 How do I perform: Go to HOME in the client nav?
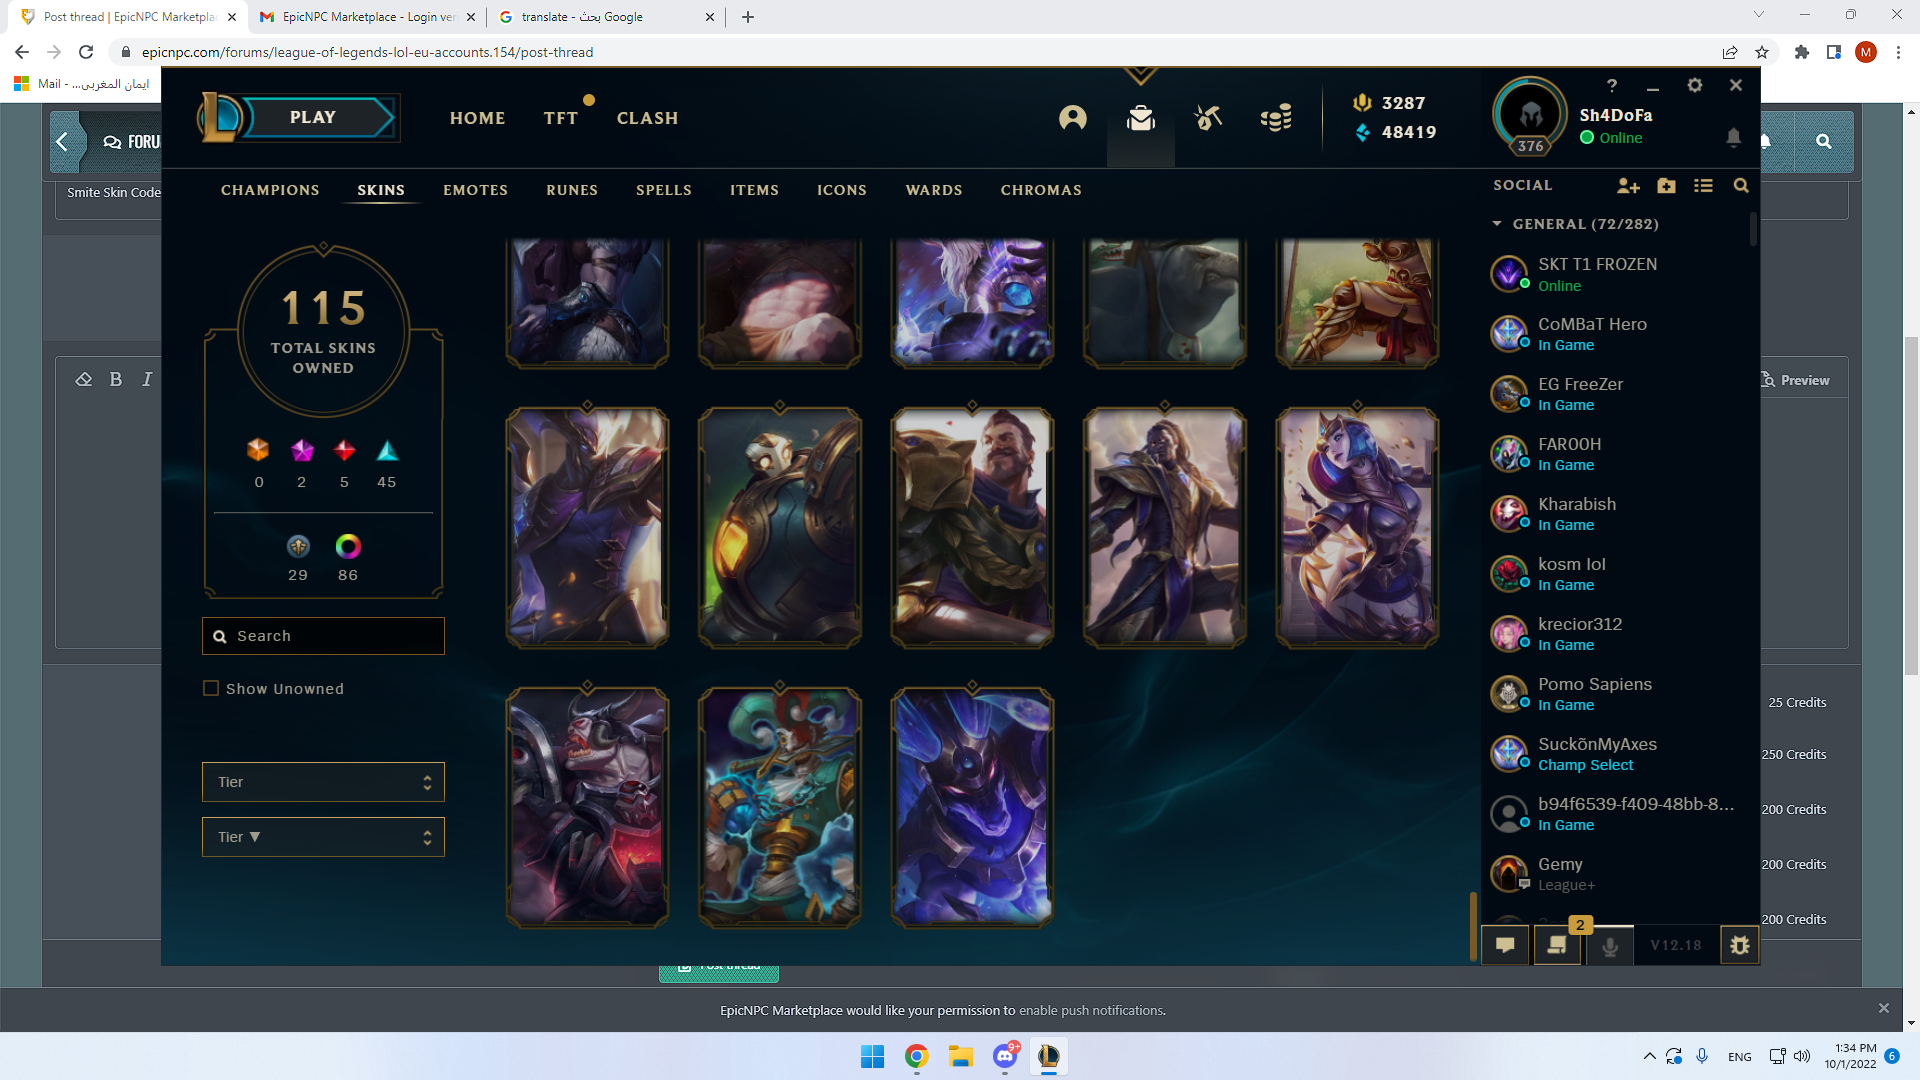pyautogui.click(x=477, y=118)
